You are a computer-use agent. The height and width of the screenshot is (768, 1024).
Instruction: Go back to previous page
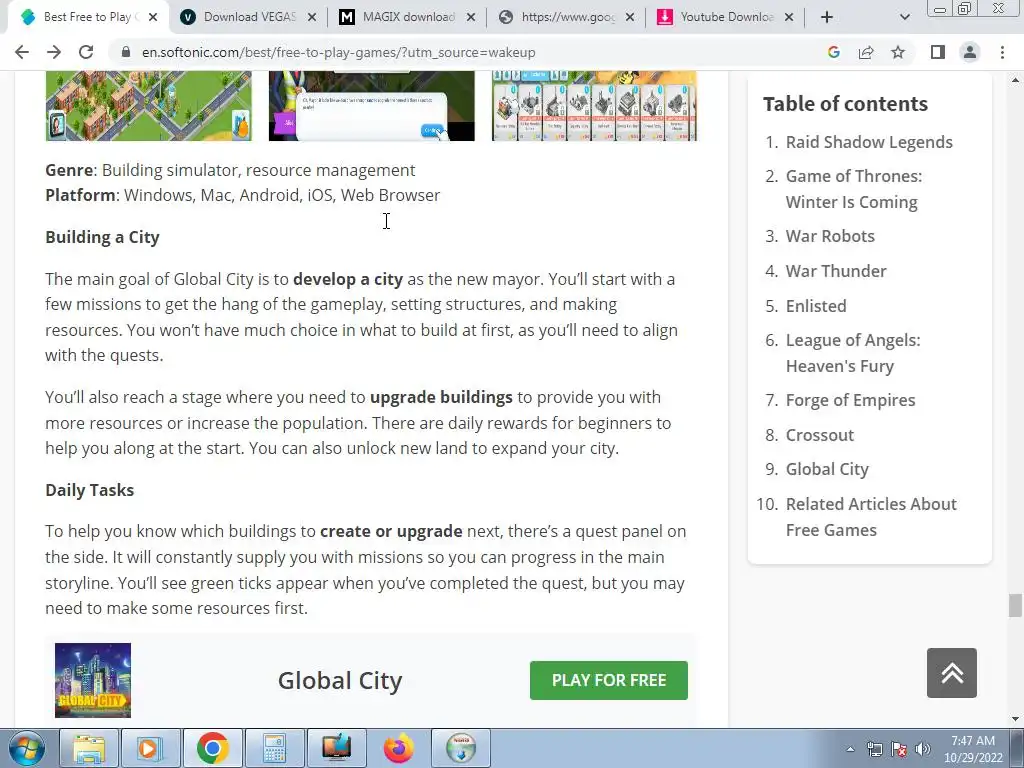pyautogui.click(x=22, y=52)
